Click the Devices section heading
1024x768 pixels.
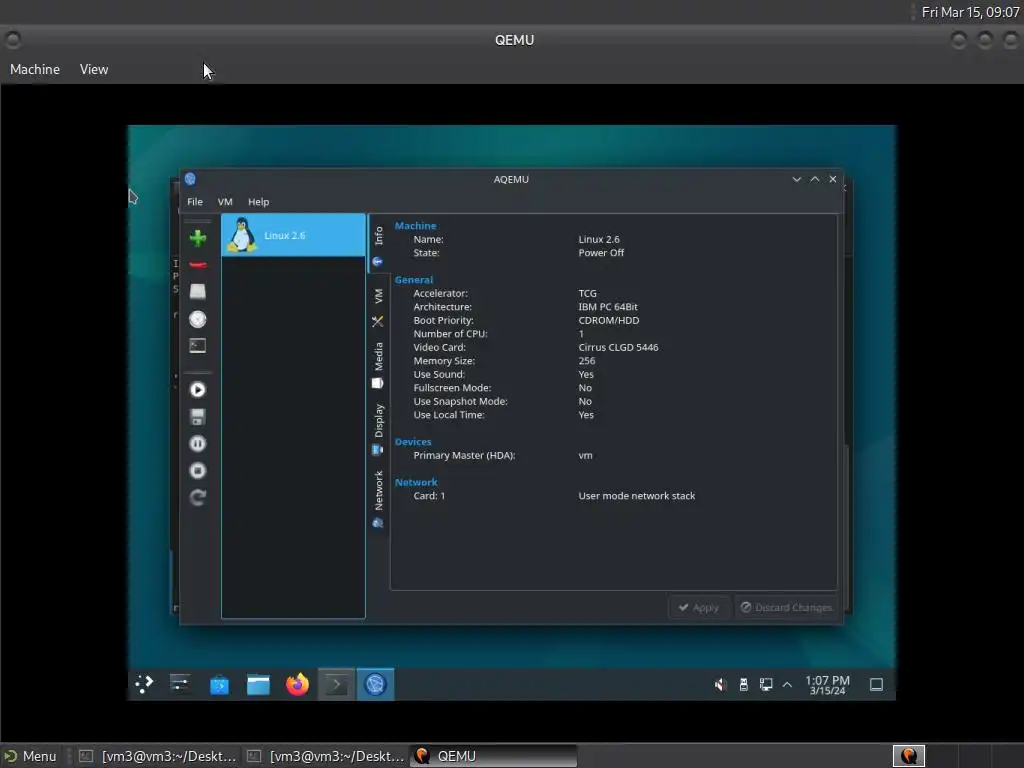click(413, 441)
